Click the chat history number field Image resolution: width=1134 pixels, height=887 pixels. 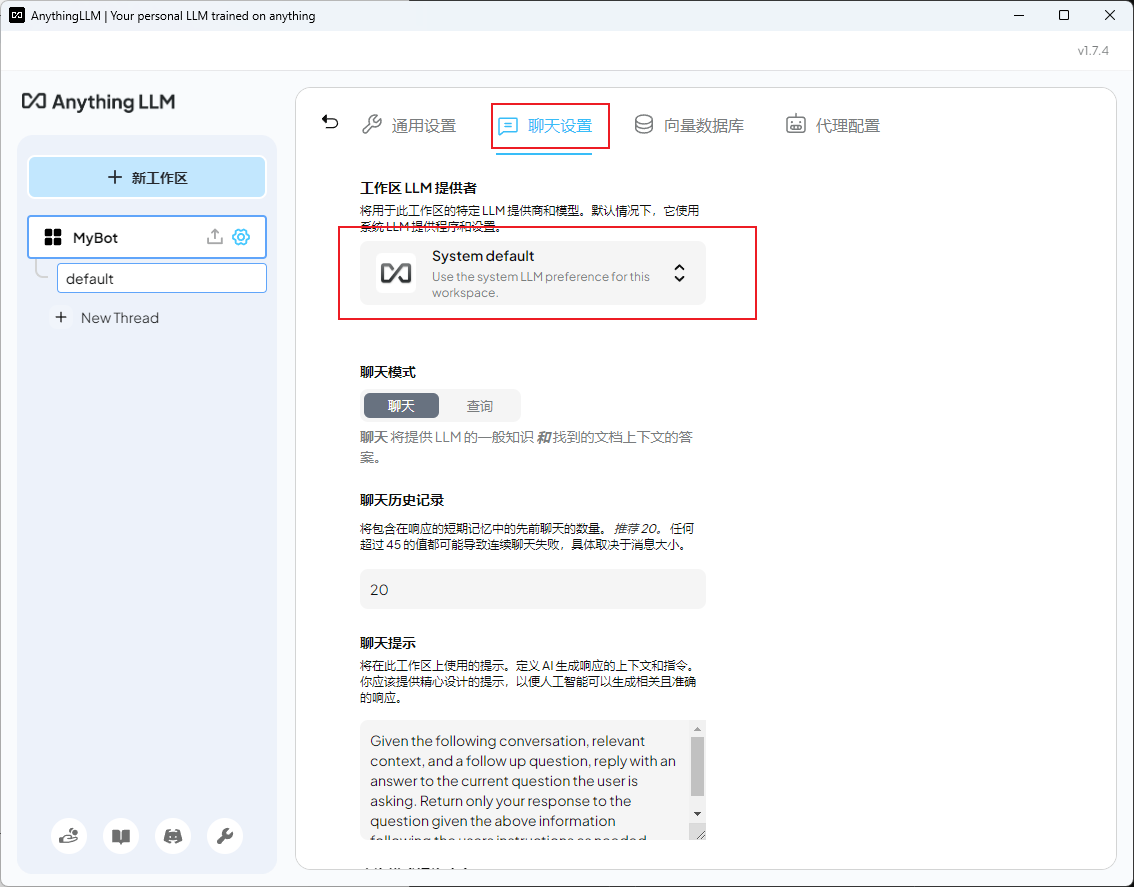coord(532,589)
